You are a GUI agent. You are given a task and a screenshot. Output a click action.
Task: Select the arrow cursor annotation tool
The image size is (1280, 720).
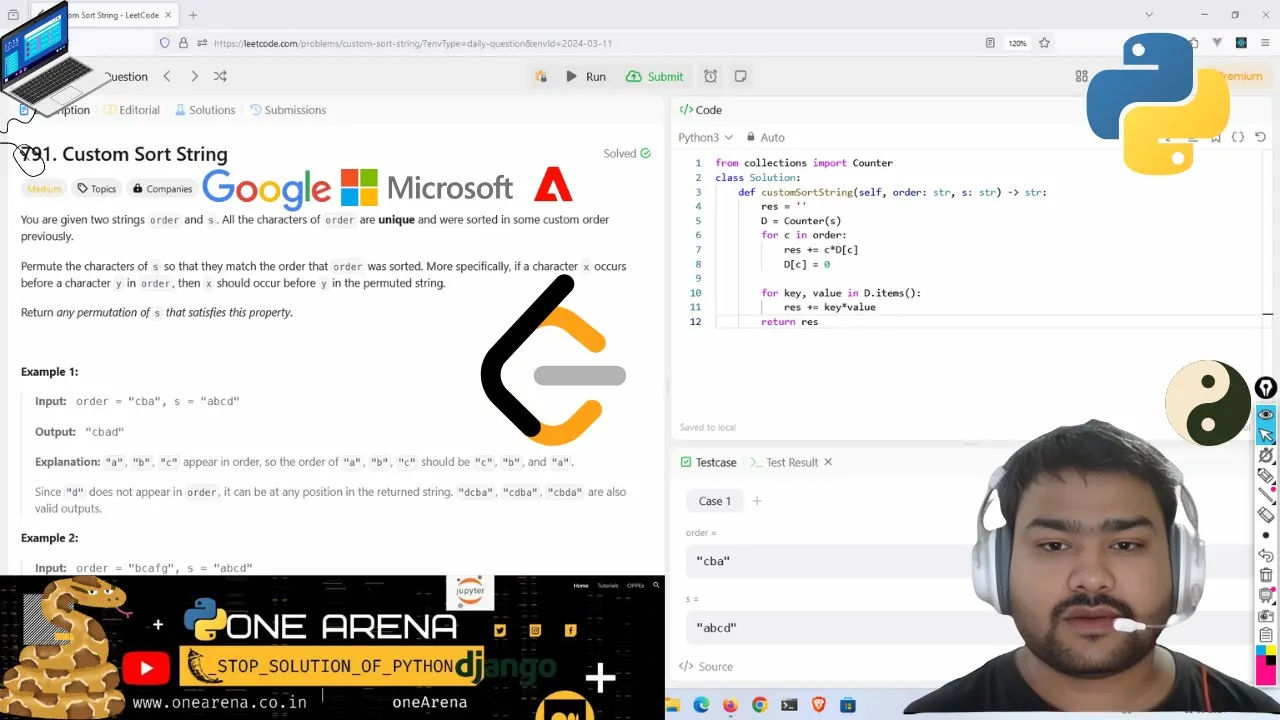pyautogui.click(x=1266, y=434)
